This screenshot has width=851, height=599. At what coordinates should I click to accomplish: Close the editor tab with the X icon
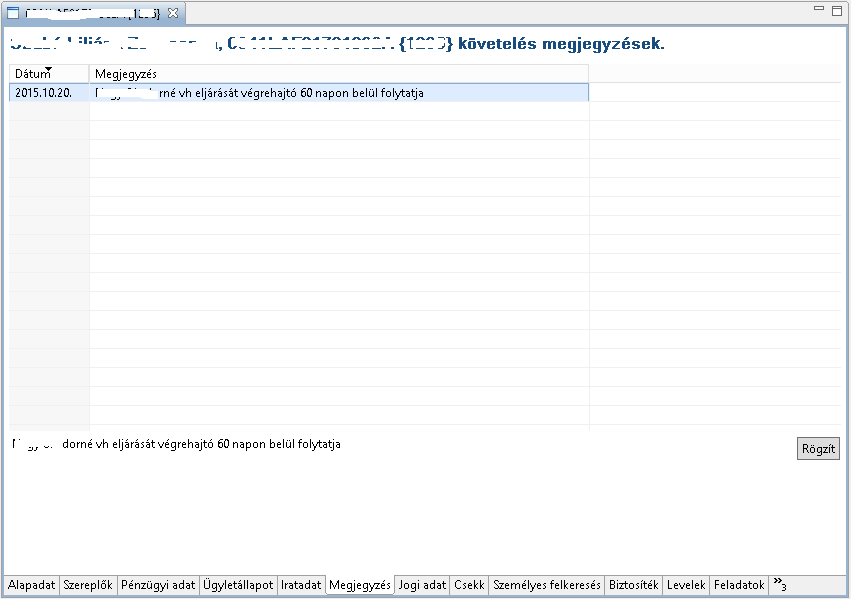tap(173, 13)
